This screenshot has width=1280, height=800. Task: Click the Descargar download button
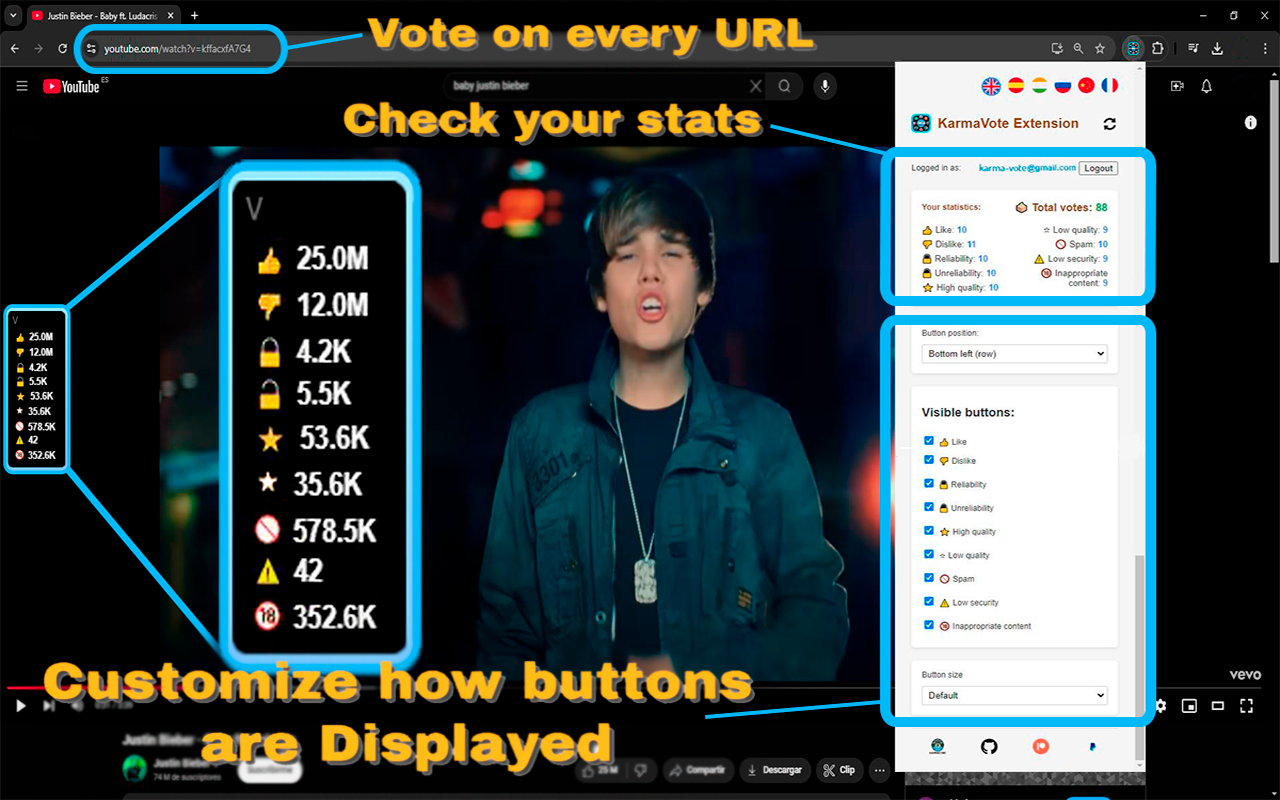coord(775,770)
